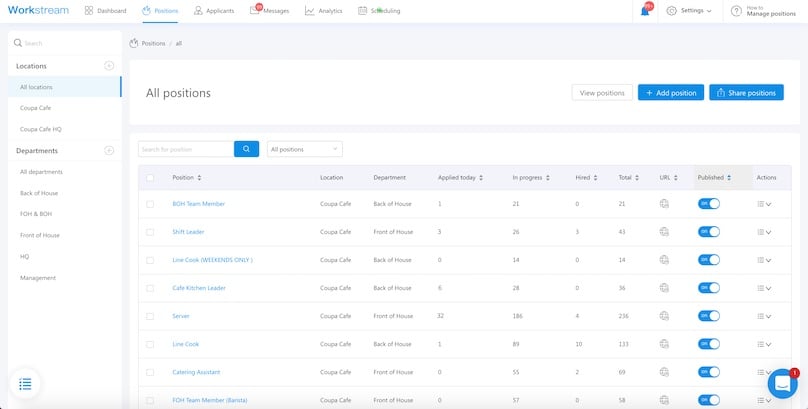The height and width of the screenshot is (409, 808).
Task: Open the Catering Assistant position link
Action: [x=195, y=372]
